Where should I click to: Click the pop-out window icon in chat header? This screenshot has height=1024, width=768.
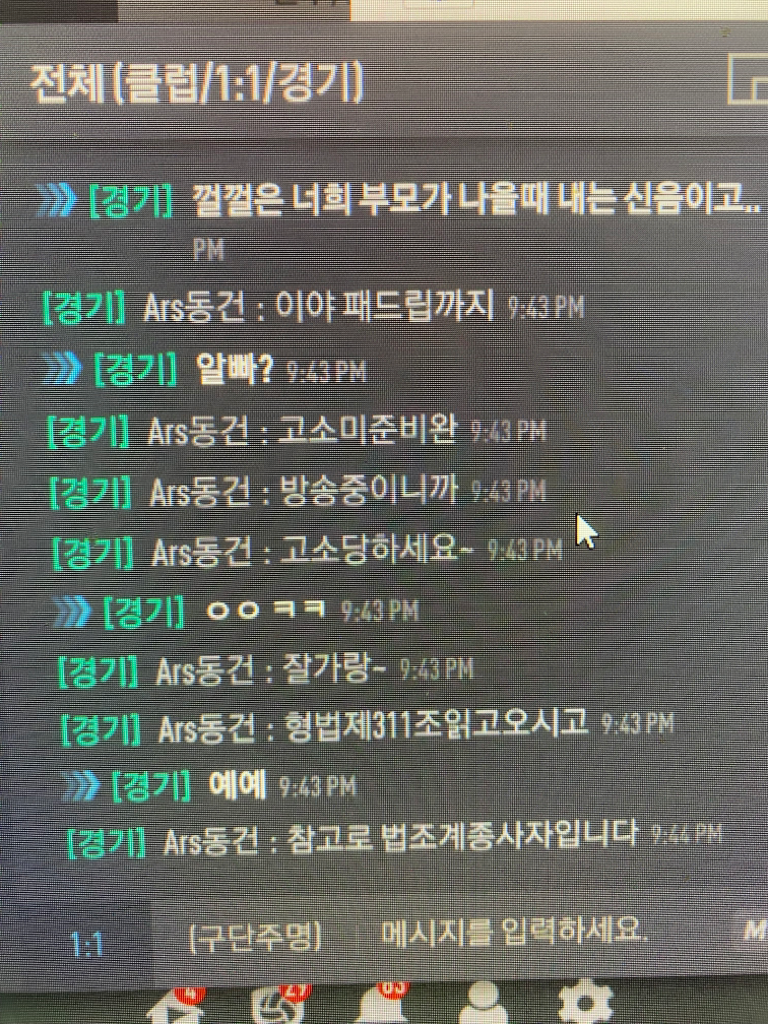pos(748,80)
